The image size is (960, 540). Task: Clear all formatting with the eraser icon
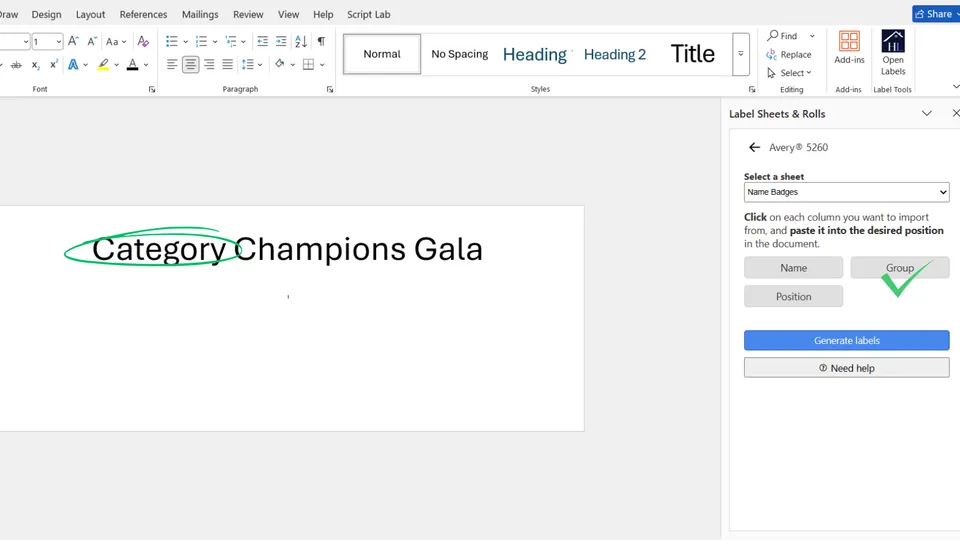click(x=143, y=41)
